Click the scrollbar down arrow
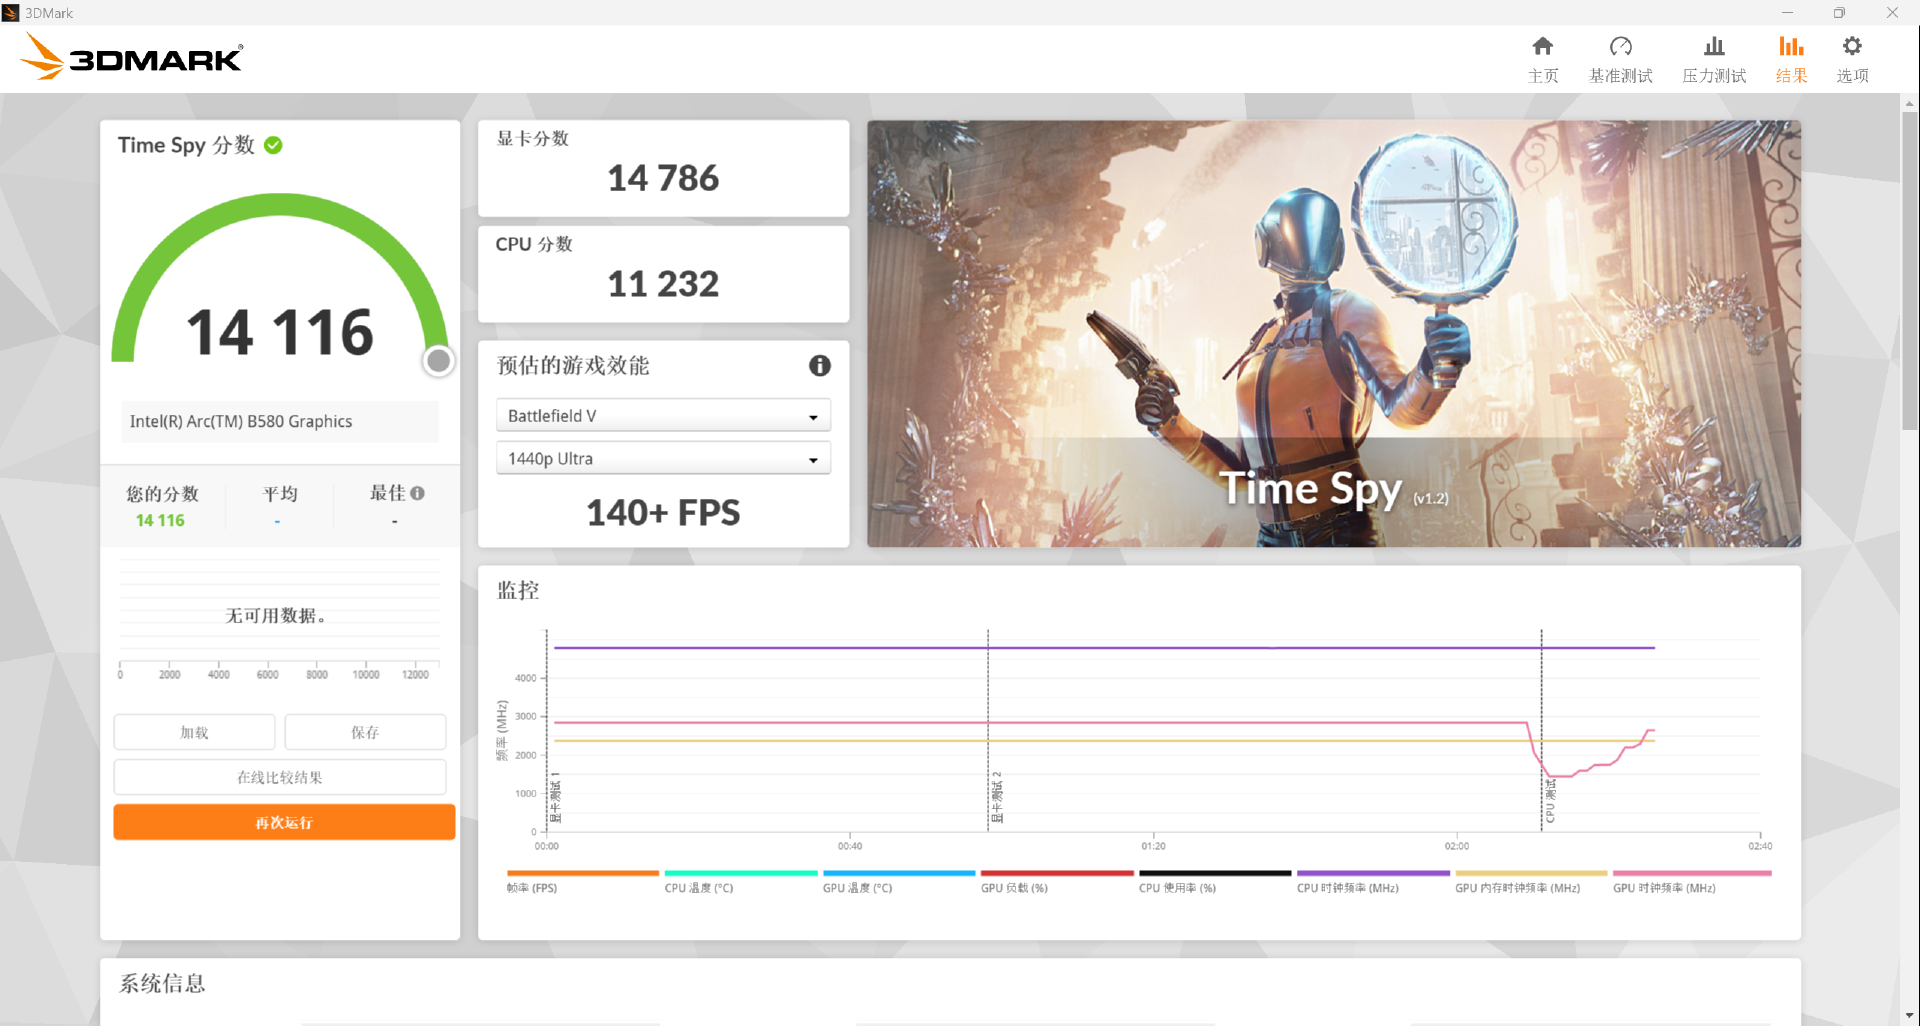The width and height of the screenshot is (1920, 1026). click(1909, 1015)
